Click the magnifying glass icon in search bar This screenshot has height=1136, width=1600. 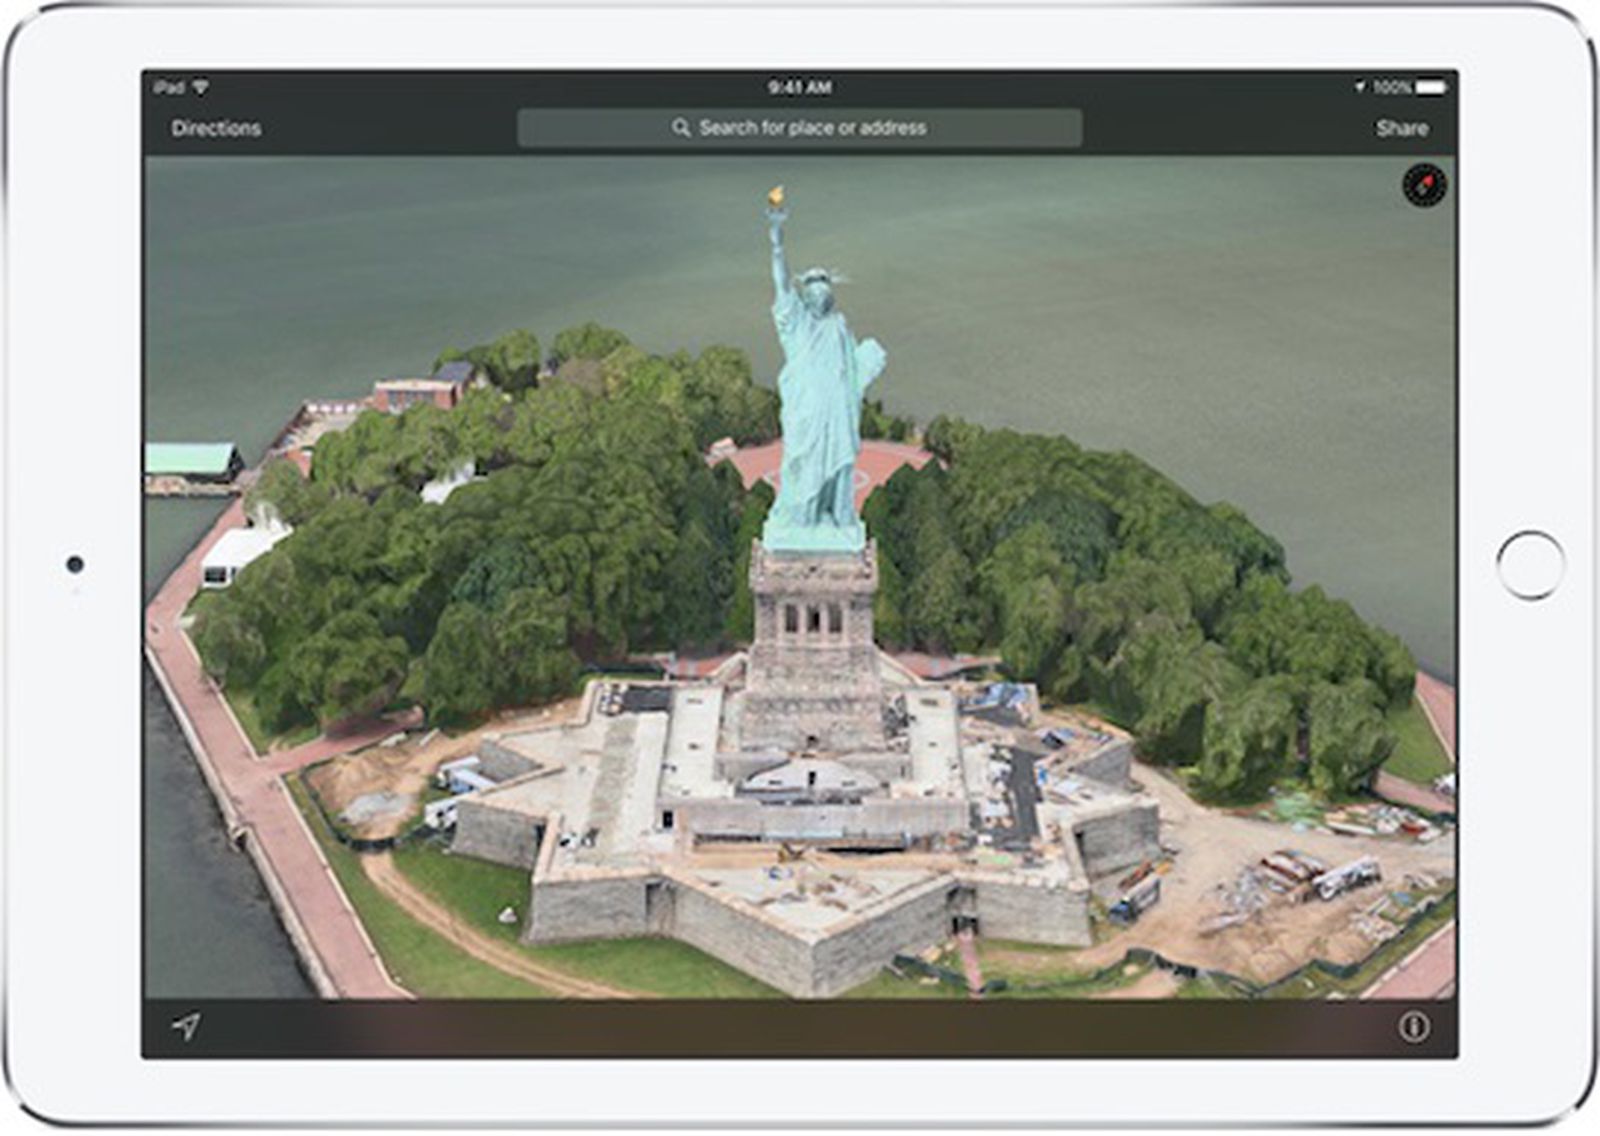pos(683,128)
